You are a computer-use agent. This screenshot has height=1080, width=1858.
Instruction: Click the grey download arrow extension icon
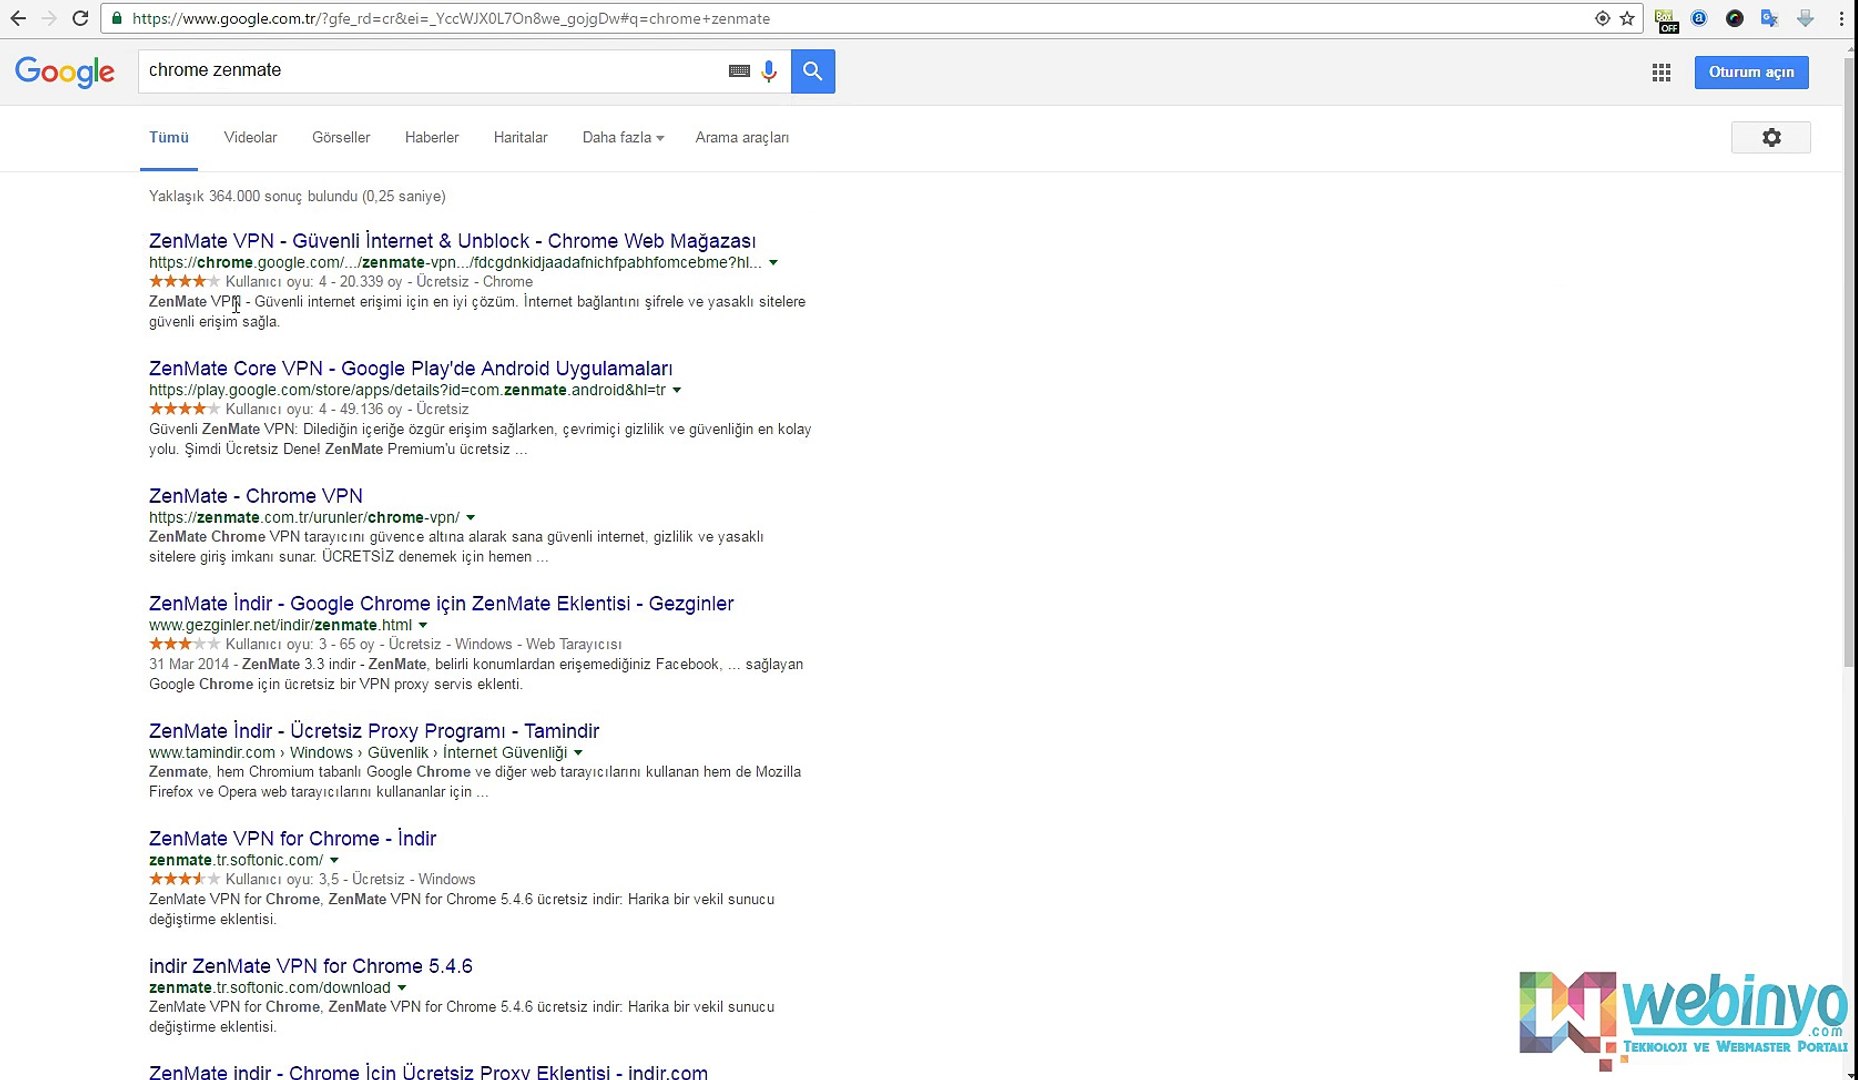(x=1805, y=18)
